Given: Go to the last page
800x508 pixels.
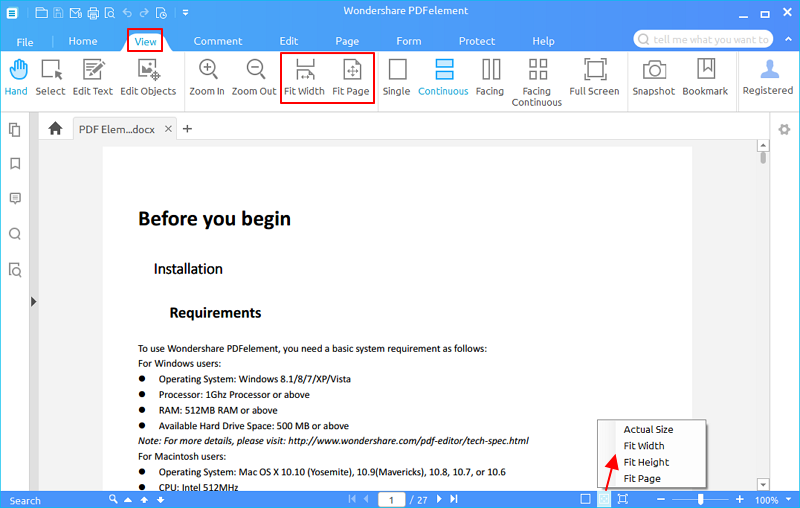Looking at the screenshot, I should coord(454,499).
